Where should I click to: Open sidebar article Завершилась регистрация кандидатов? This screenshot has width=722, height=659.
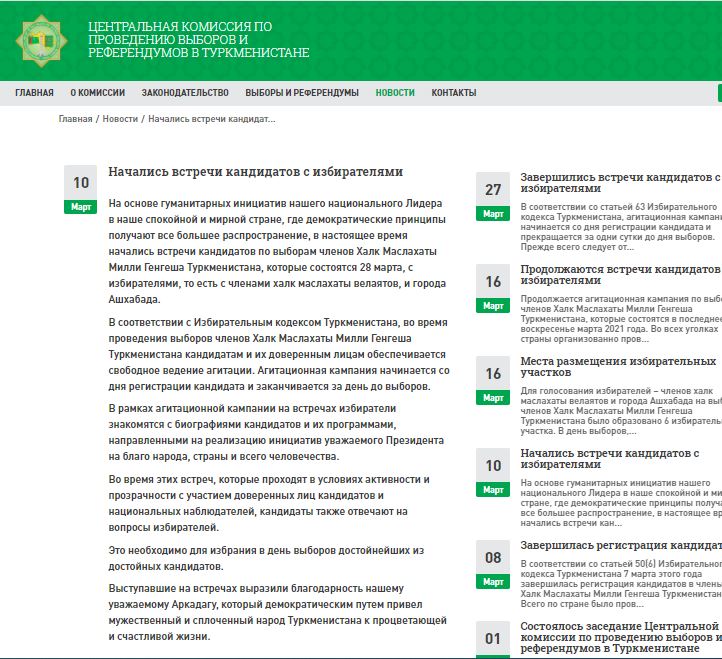coord(621,546)
